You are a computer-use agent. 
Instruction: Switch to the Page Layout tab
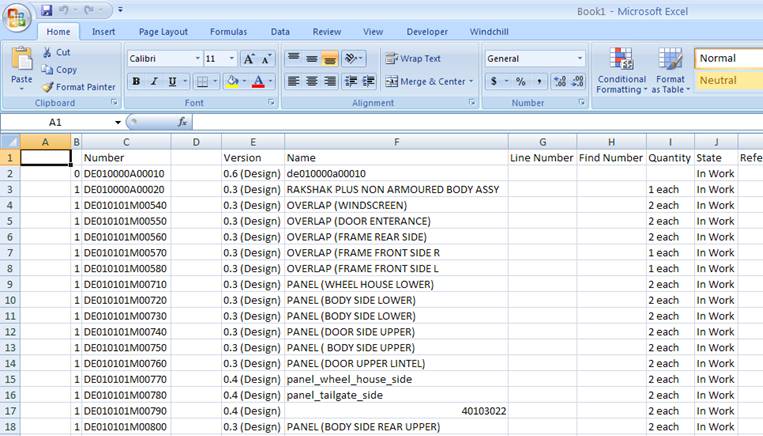[163, 32]
